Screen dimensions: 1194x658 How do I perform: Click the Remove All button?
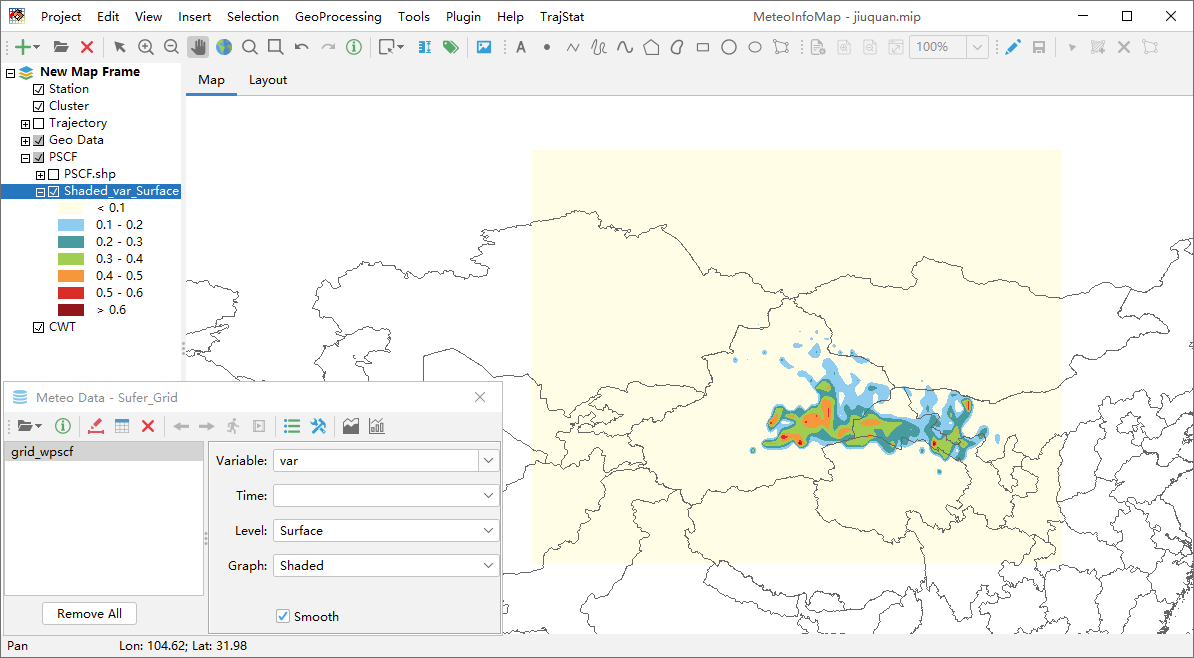click(x=89, y=613)
